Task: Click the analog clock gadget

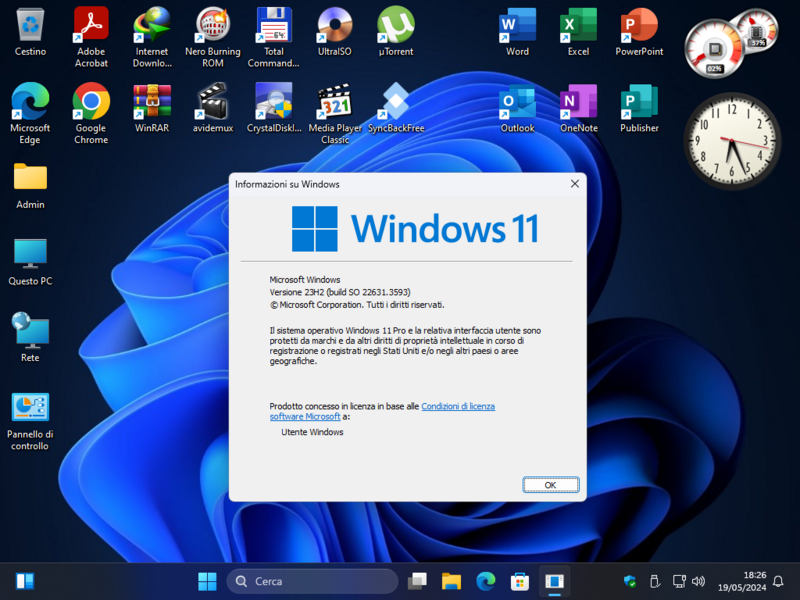Action: point(733,140)
